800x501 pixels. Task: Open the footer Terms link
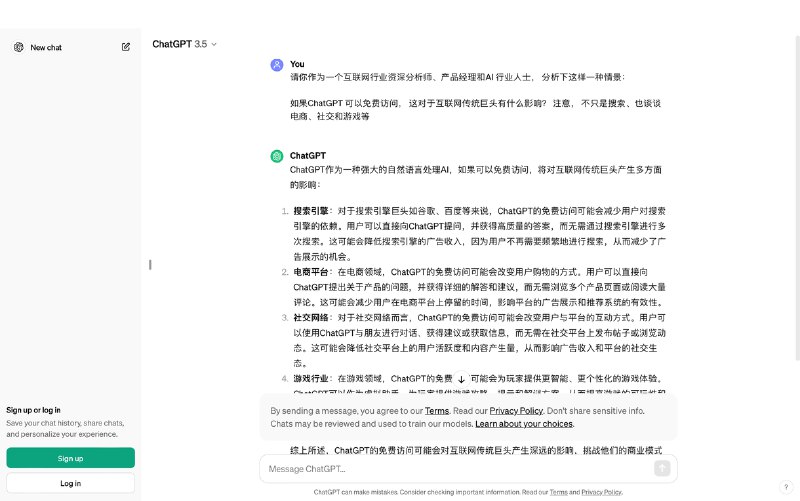coord(558,492)
